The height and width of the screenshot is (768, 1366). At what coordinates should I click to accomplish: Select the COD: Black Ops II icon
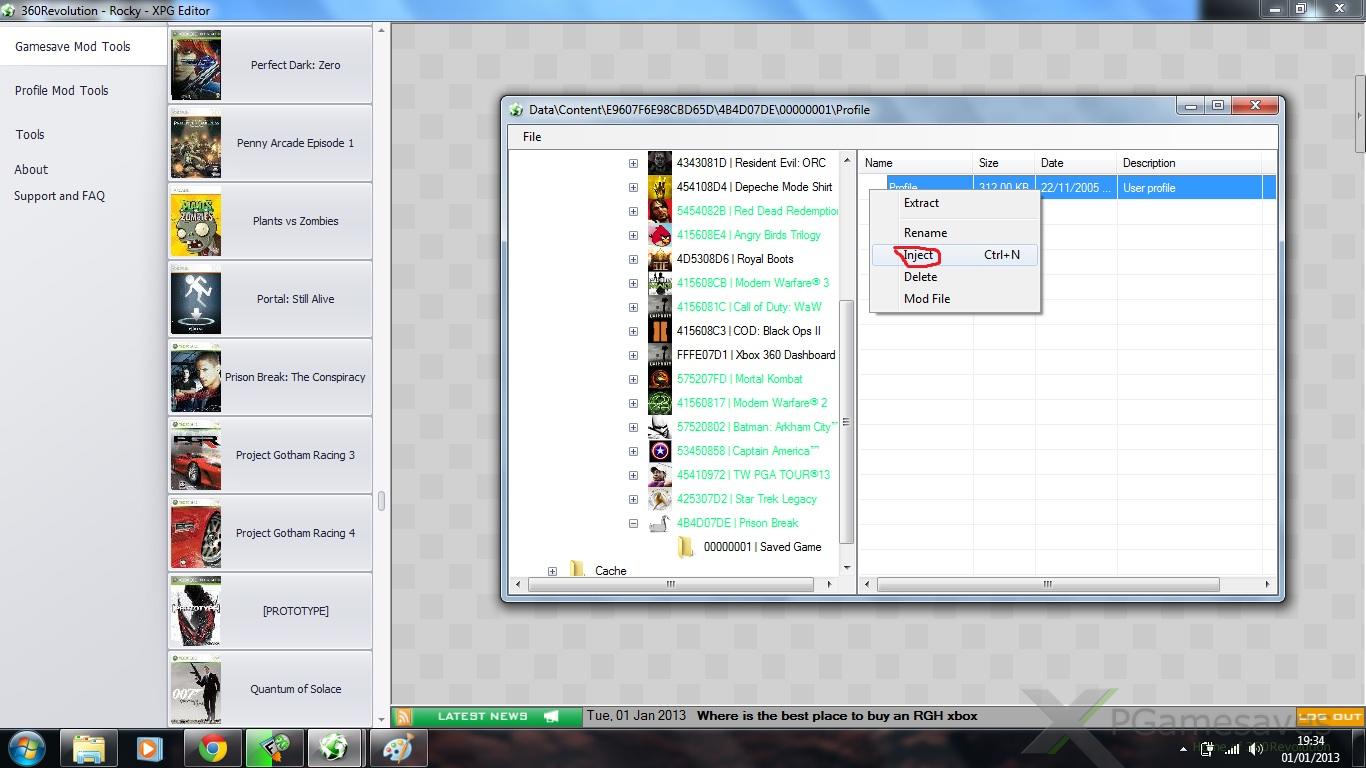tap(659, 331)
